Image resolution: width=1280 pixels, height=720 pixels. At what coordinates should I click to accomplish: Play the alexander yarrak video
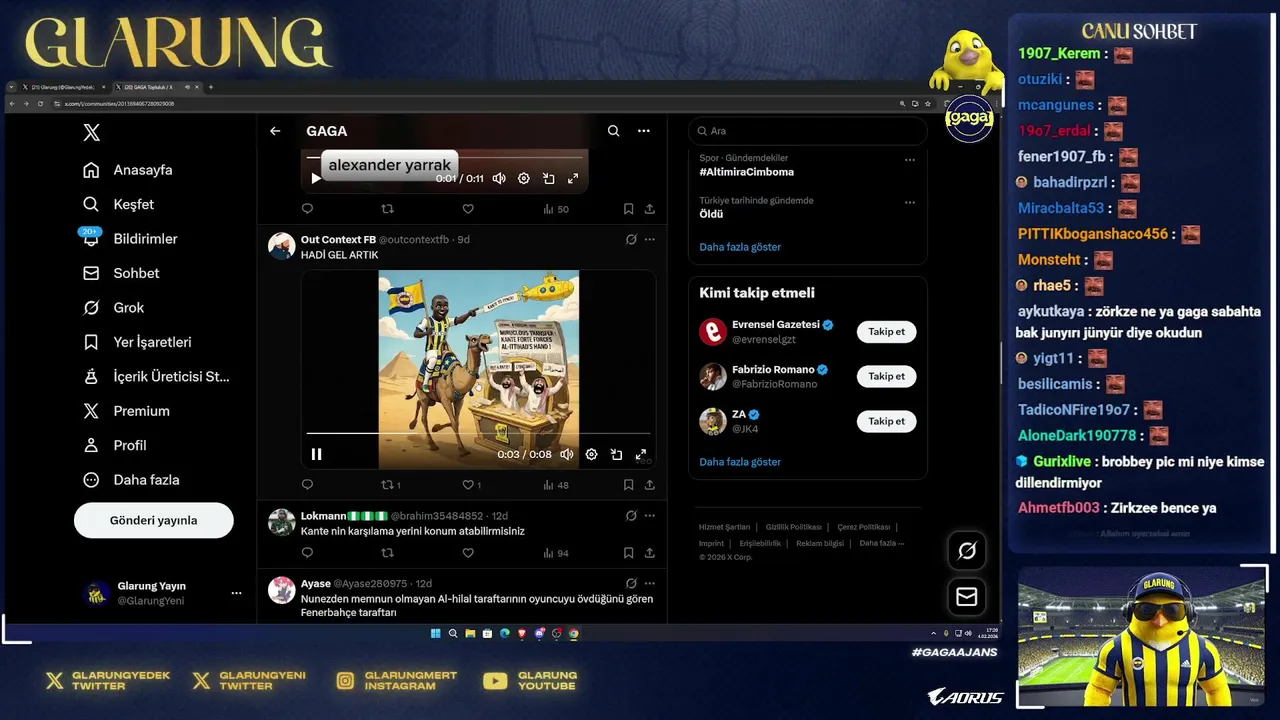coord(316,179)
